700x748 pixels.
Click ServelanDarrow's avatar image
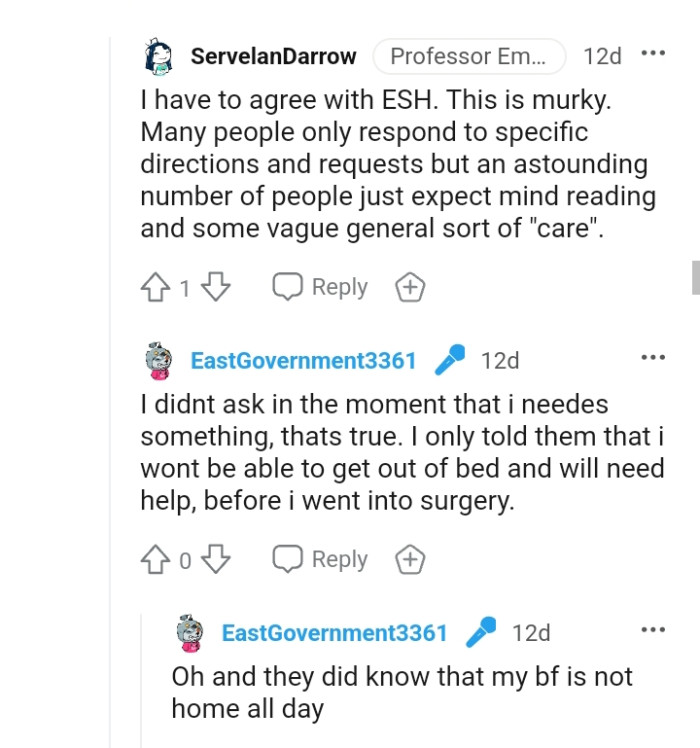pyautogui.click(x=158, y=57)
